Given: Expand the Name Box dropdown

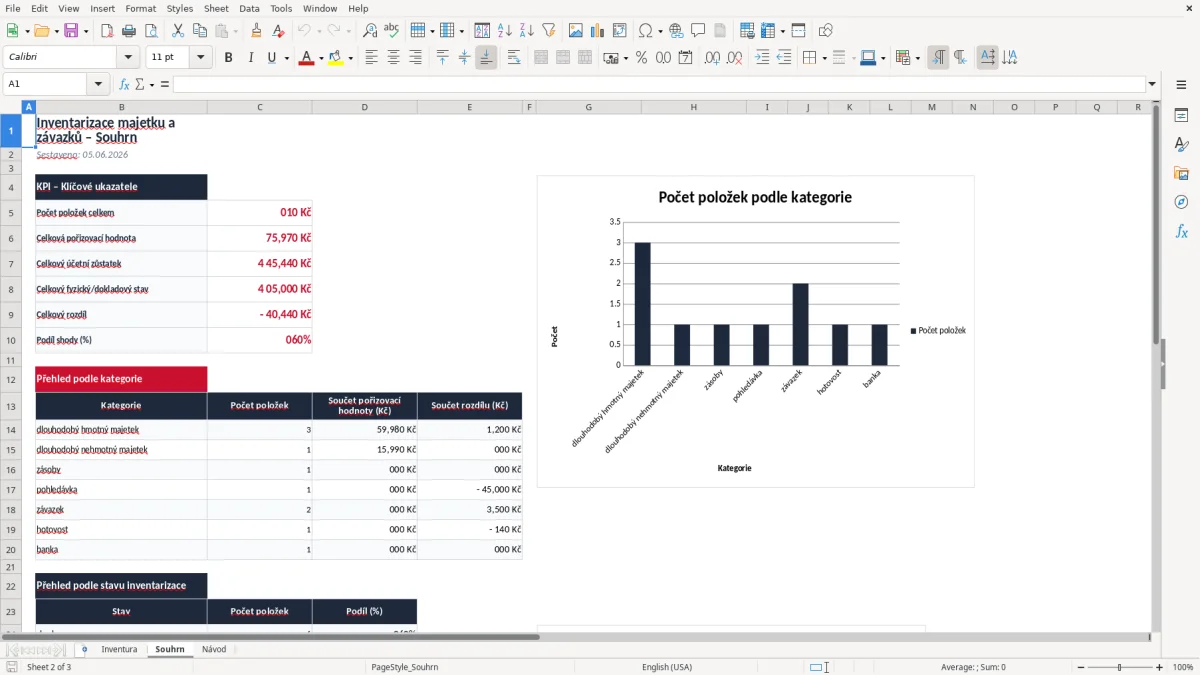Looking at the screenshot, I should click(98, 84).
